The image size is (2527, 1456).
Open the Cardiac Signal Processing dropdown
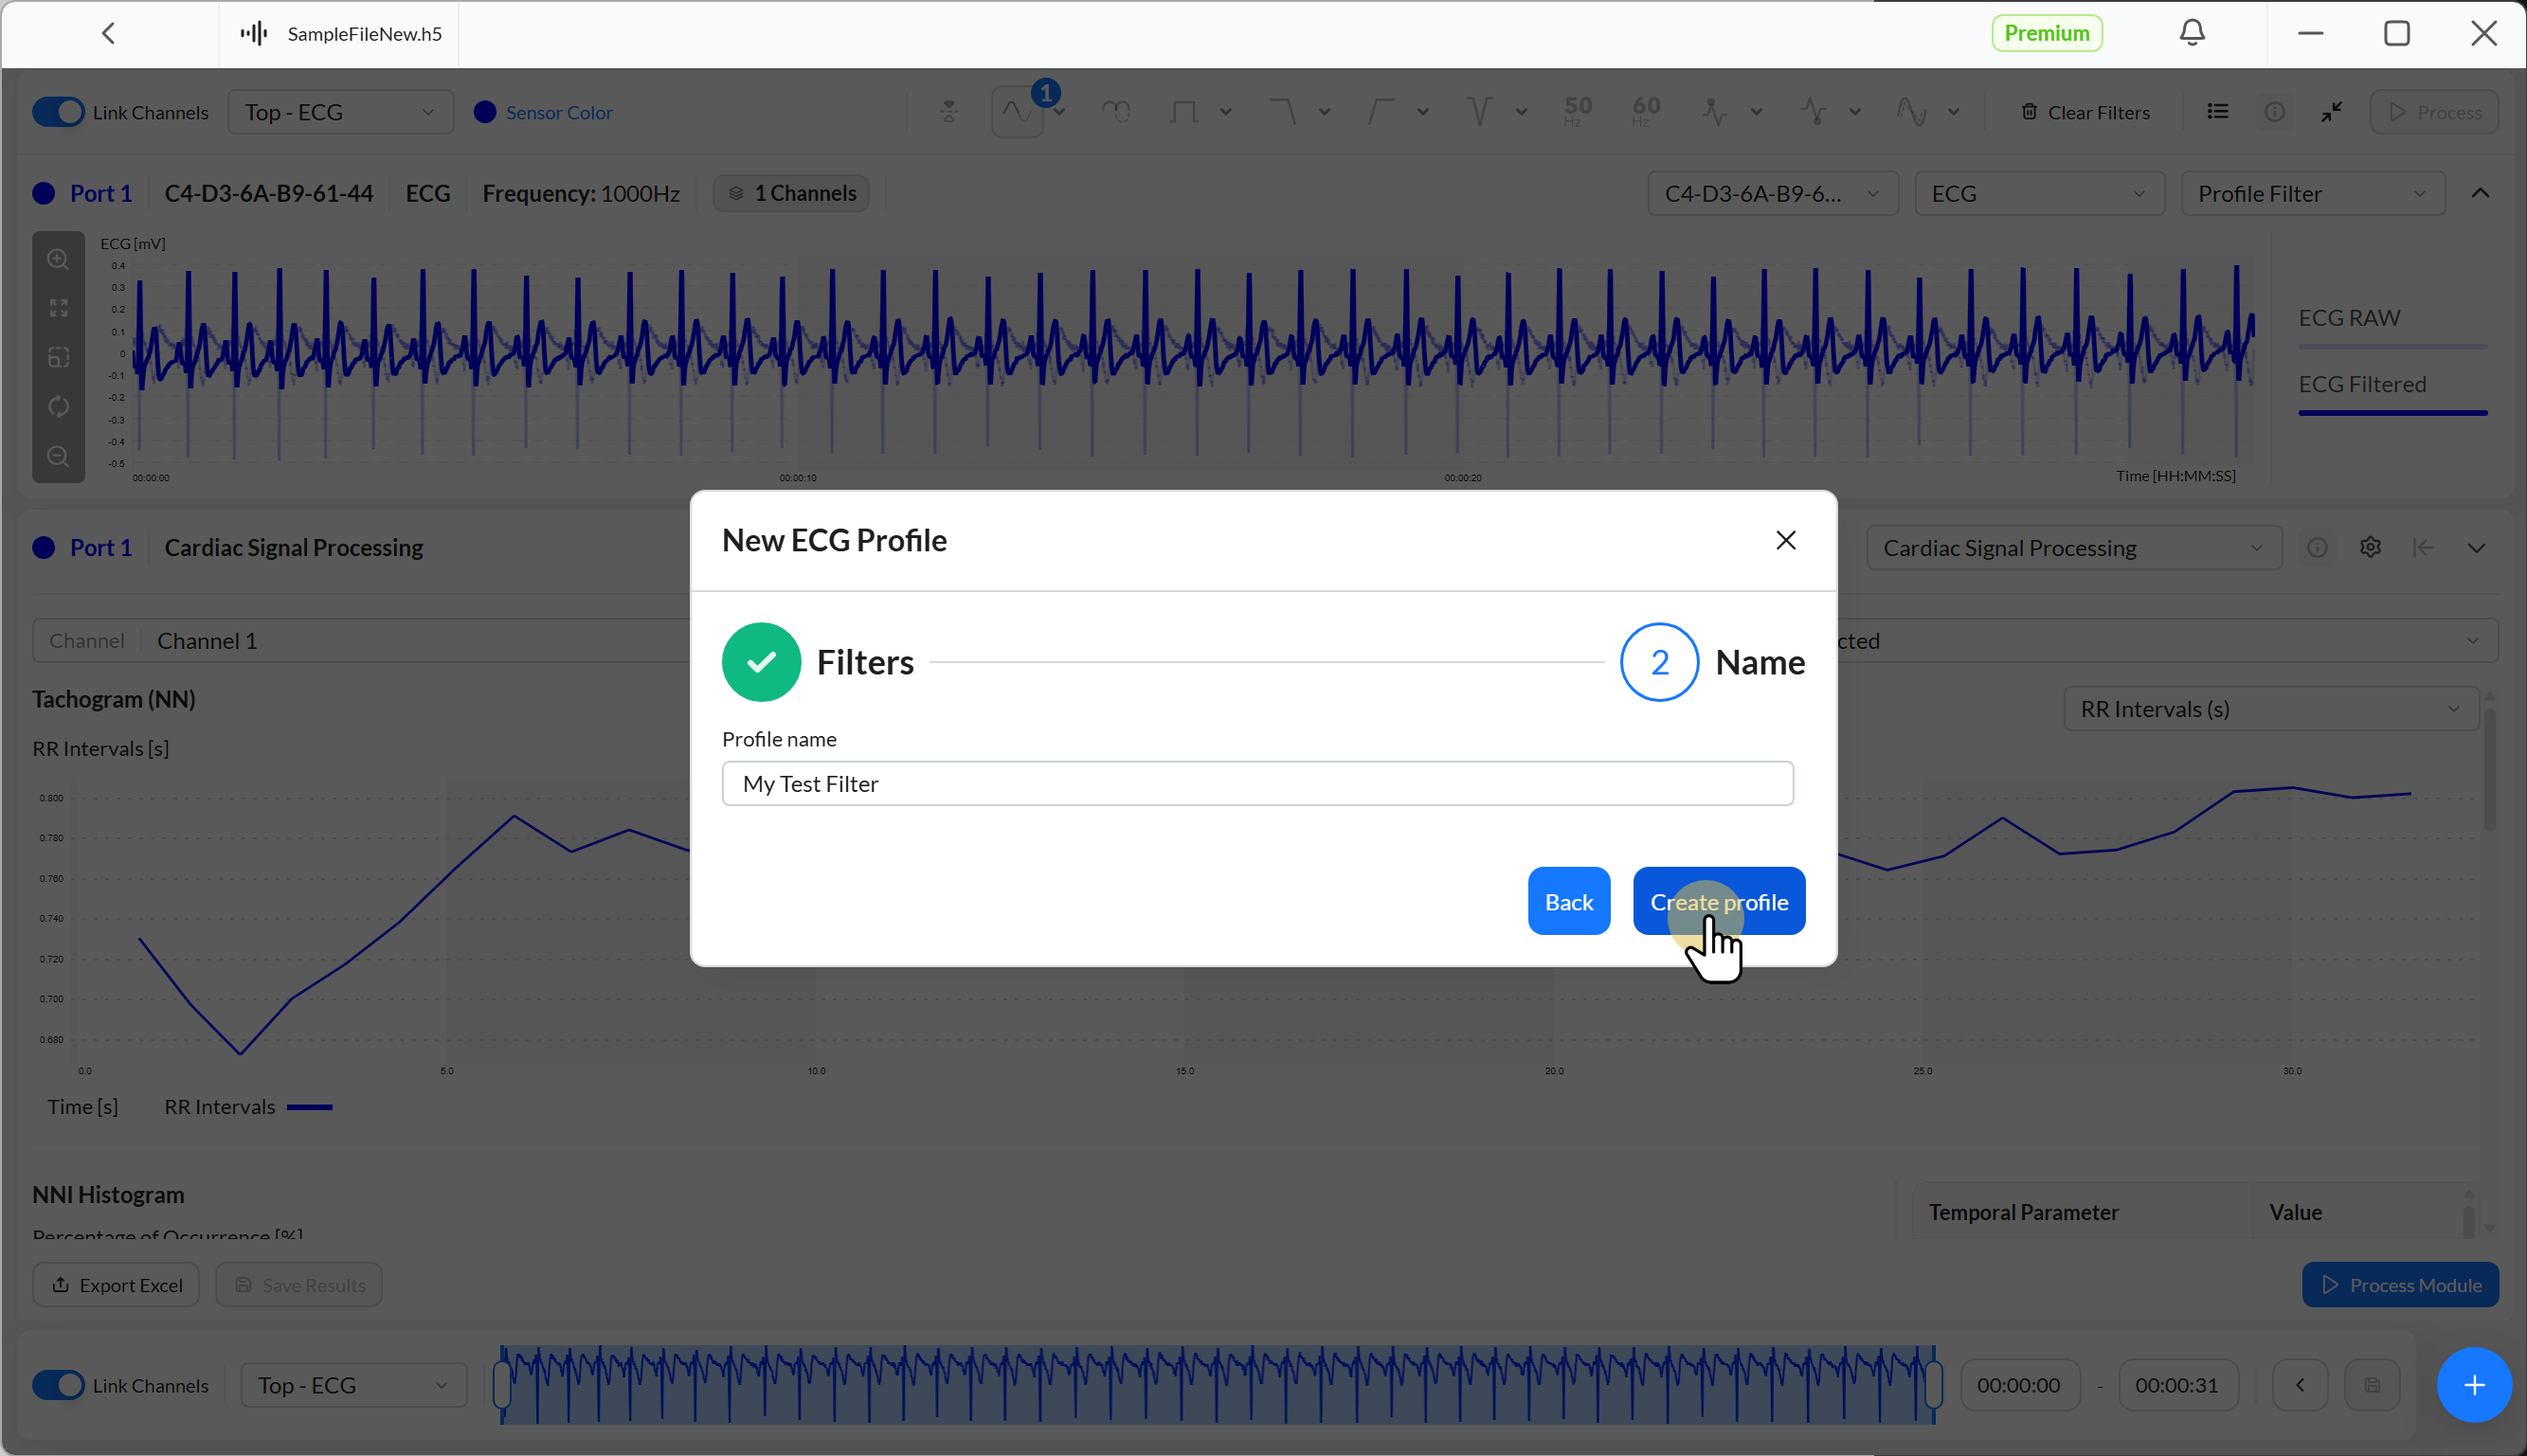tap(2073, 548)
